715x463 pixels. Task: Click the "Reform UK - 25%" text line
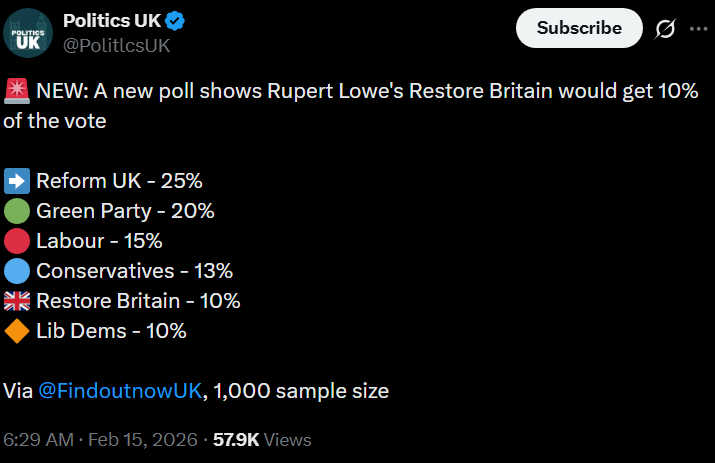[119, 181]
